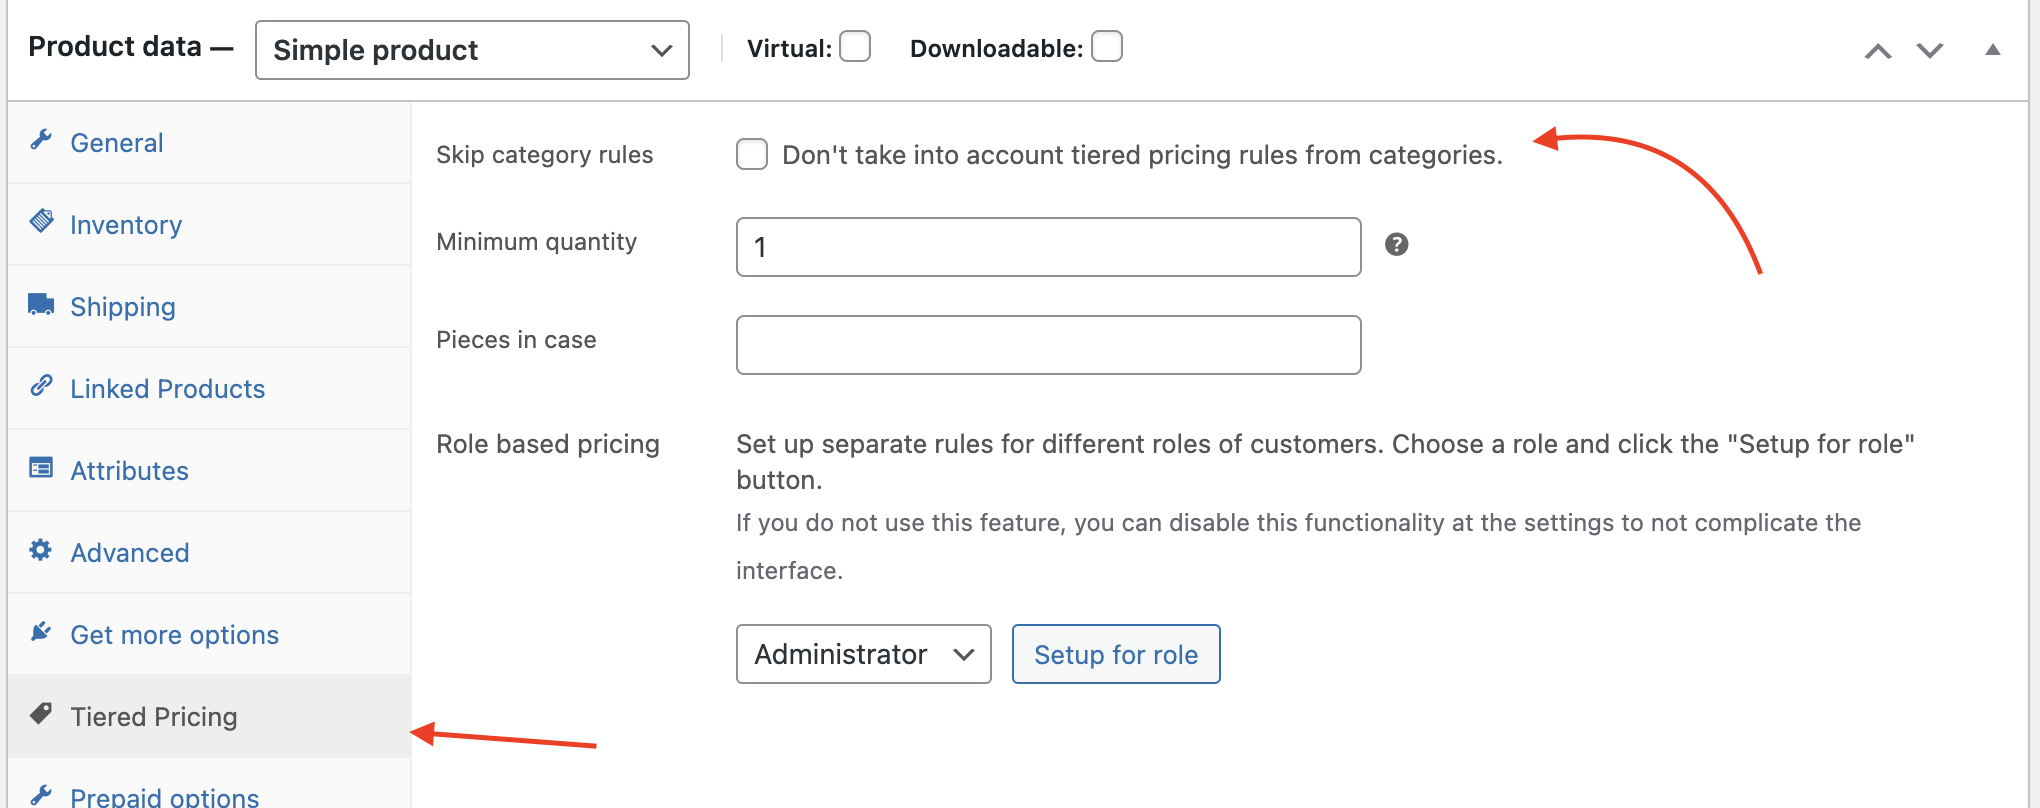Image resolution: width=2040 pixels, height=808 pixels.
Task: Click the Setup for role button
Action: [x=1116, y=654]
